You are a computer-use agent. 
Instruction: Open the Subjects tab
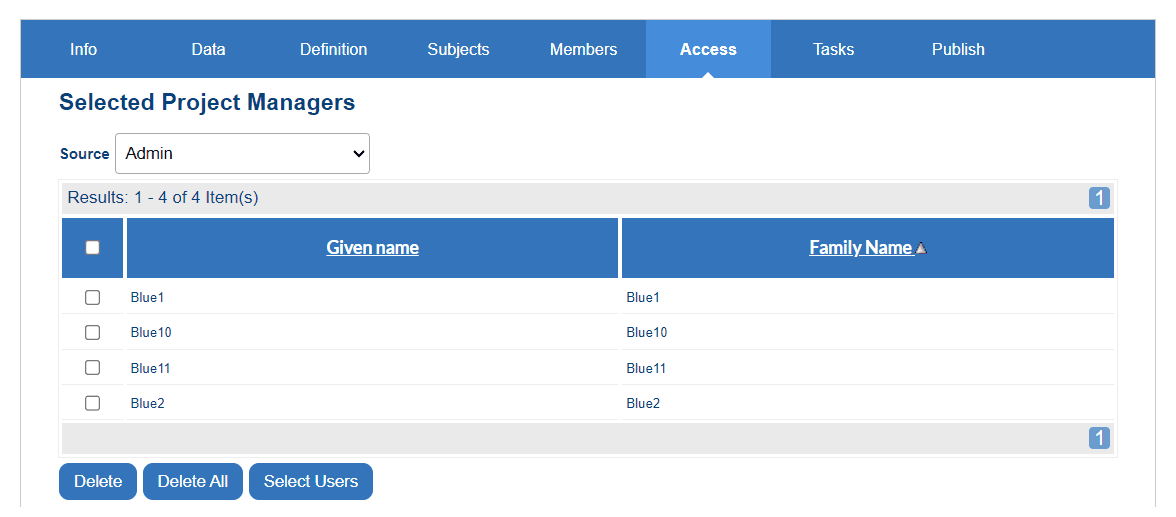[x=458, y=49]
